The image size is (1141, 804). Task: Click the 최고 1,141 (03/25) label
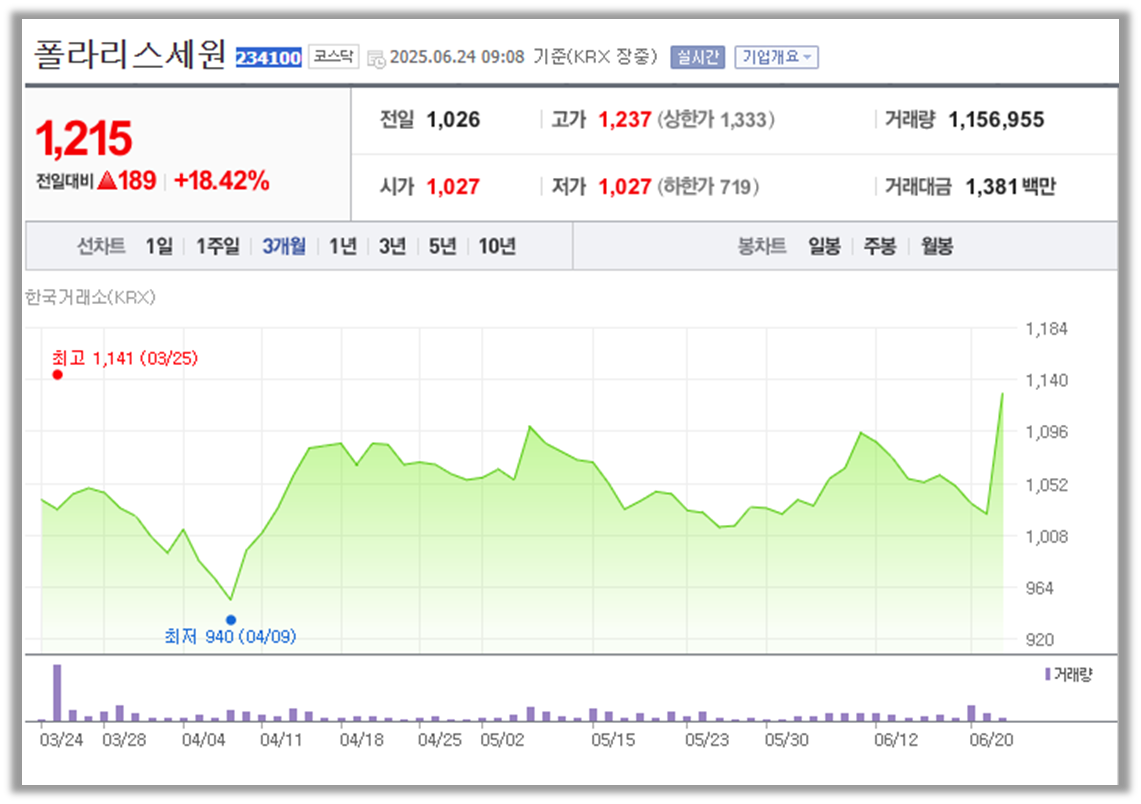click(124, 358)
